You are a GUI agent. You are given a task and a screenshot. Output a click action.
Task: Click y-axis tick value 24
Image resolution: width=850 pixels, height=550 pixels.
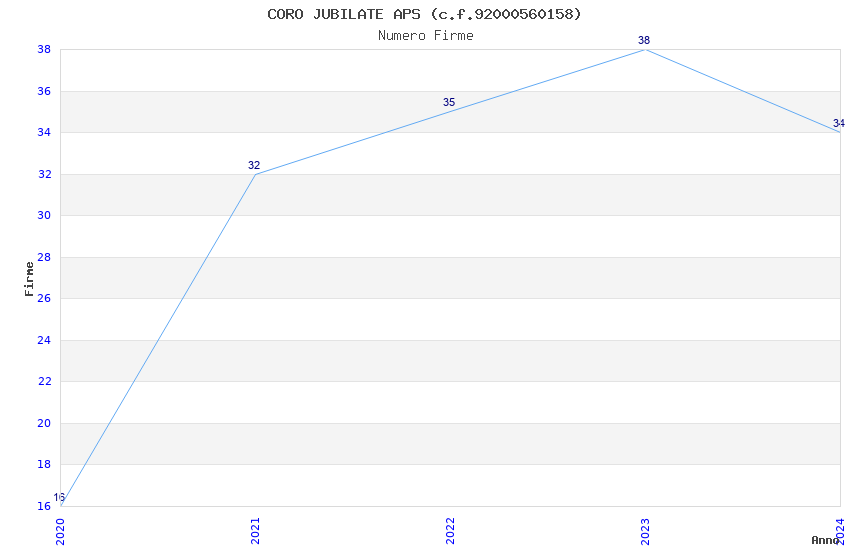pyautogui.click(x=44, y=340)
